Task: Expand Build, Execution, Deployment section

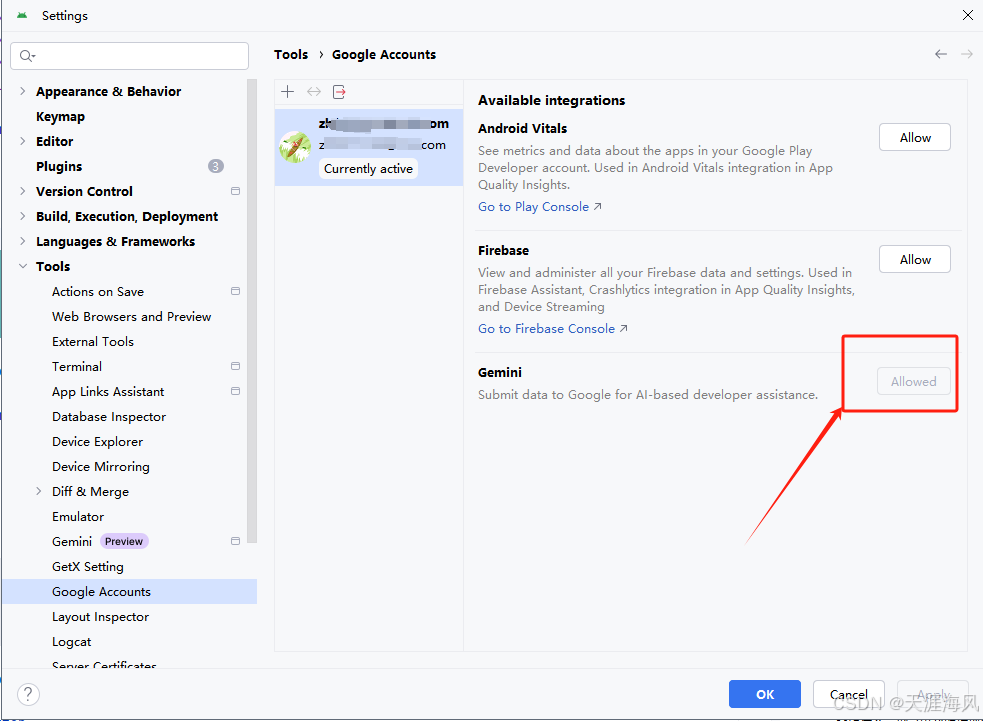Action: tap(23, 216)
